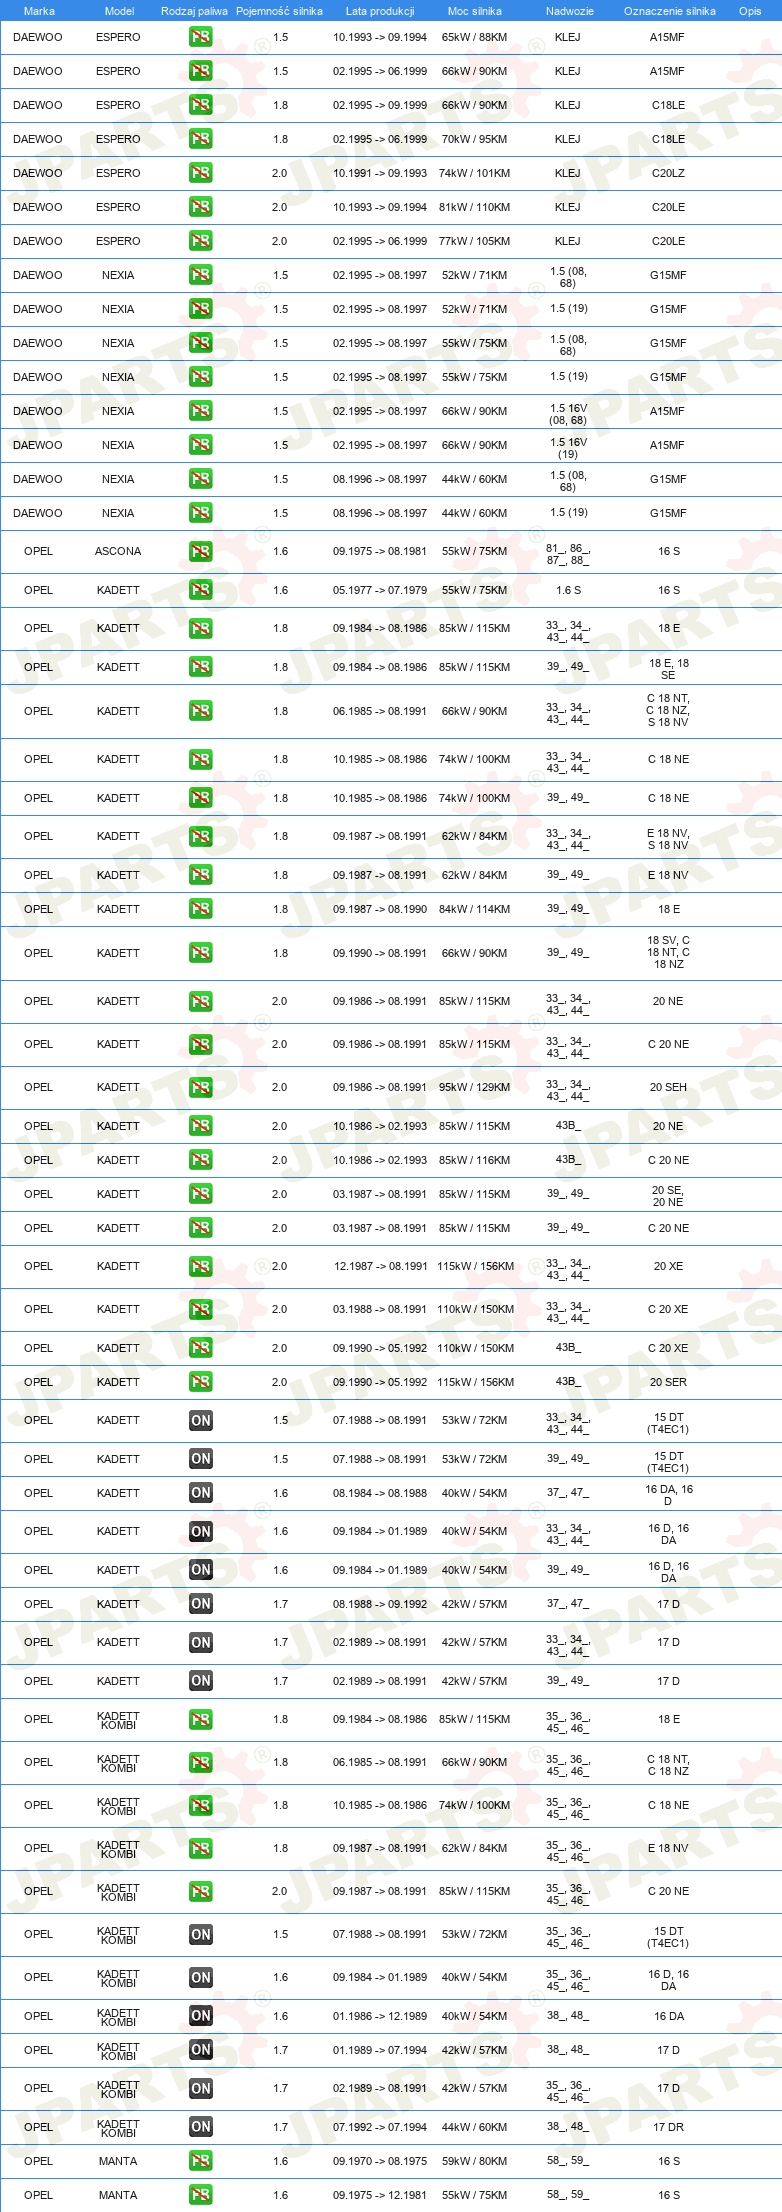Viewport: 782px width, 2212px height.
Task: Click petrol icon in Espero 77kW/105KM row
Action: [x=200, y=241]
